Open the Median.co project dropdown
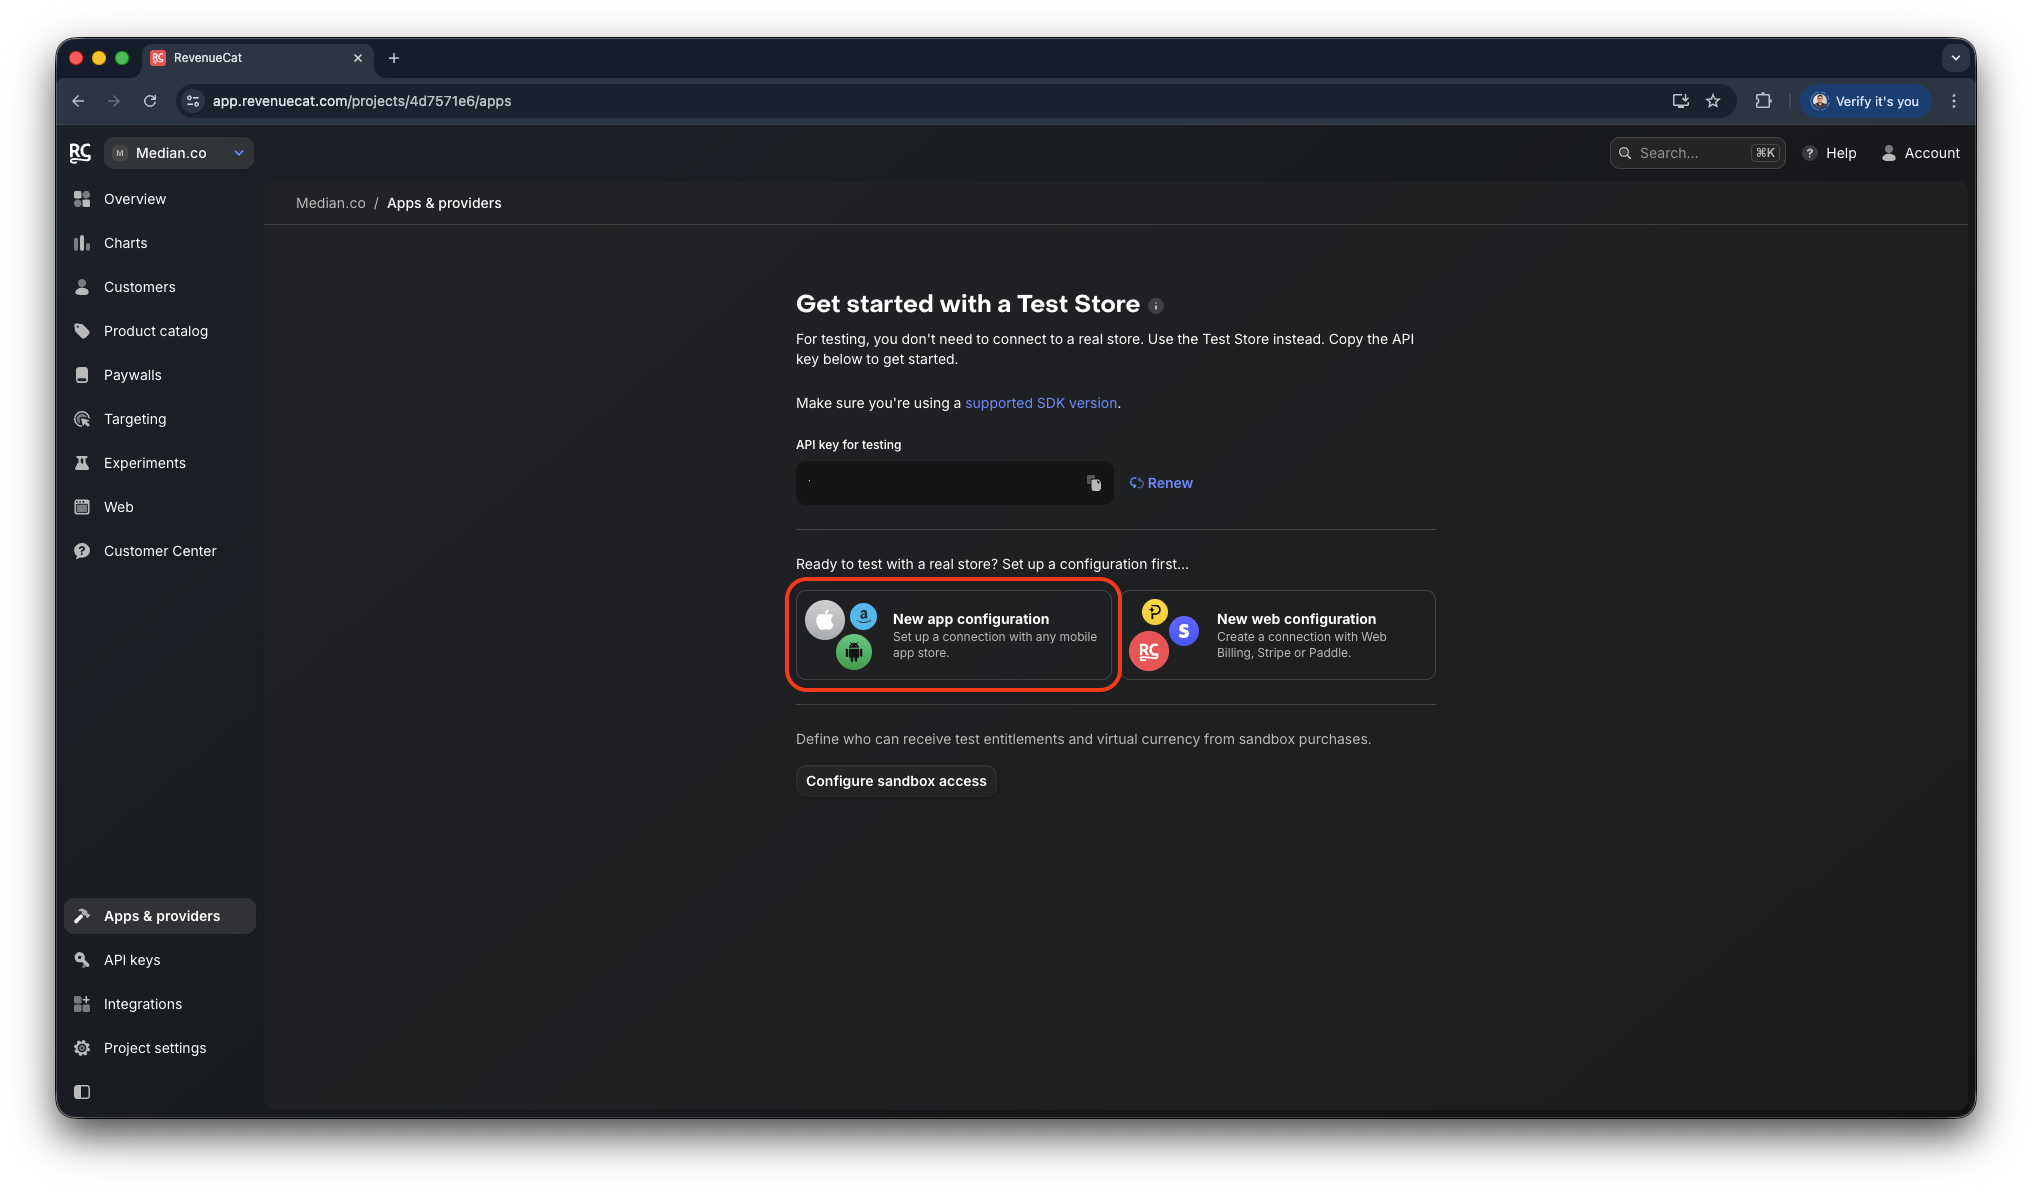 [179, 153]
